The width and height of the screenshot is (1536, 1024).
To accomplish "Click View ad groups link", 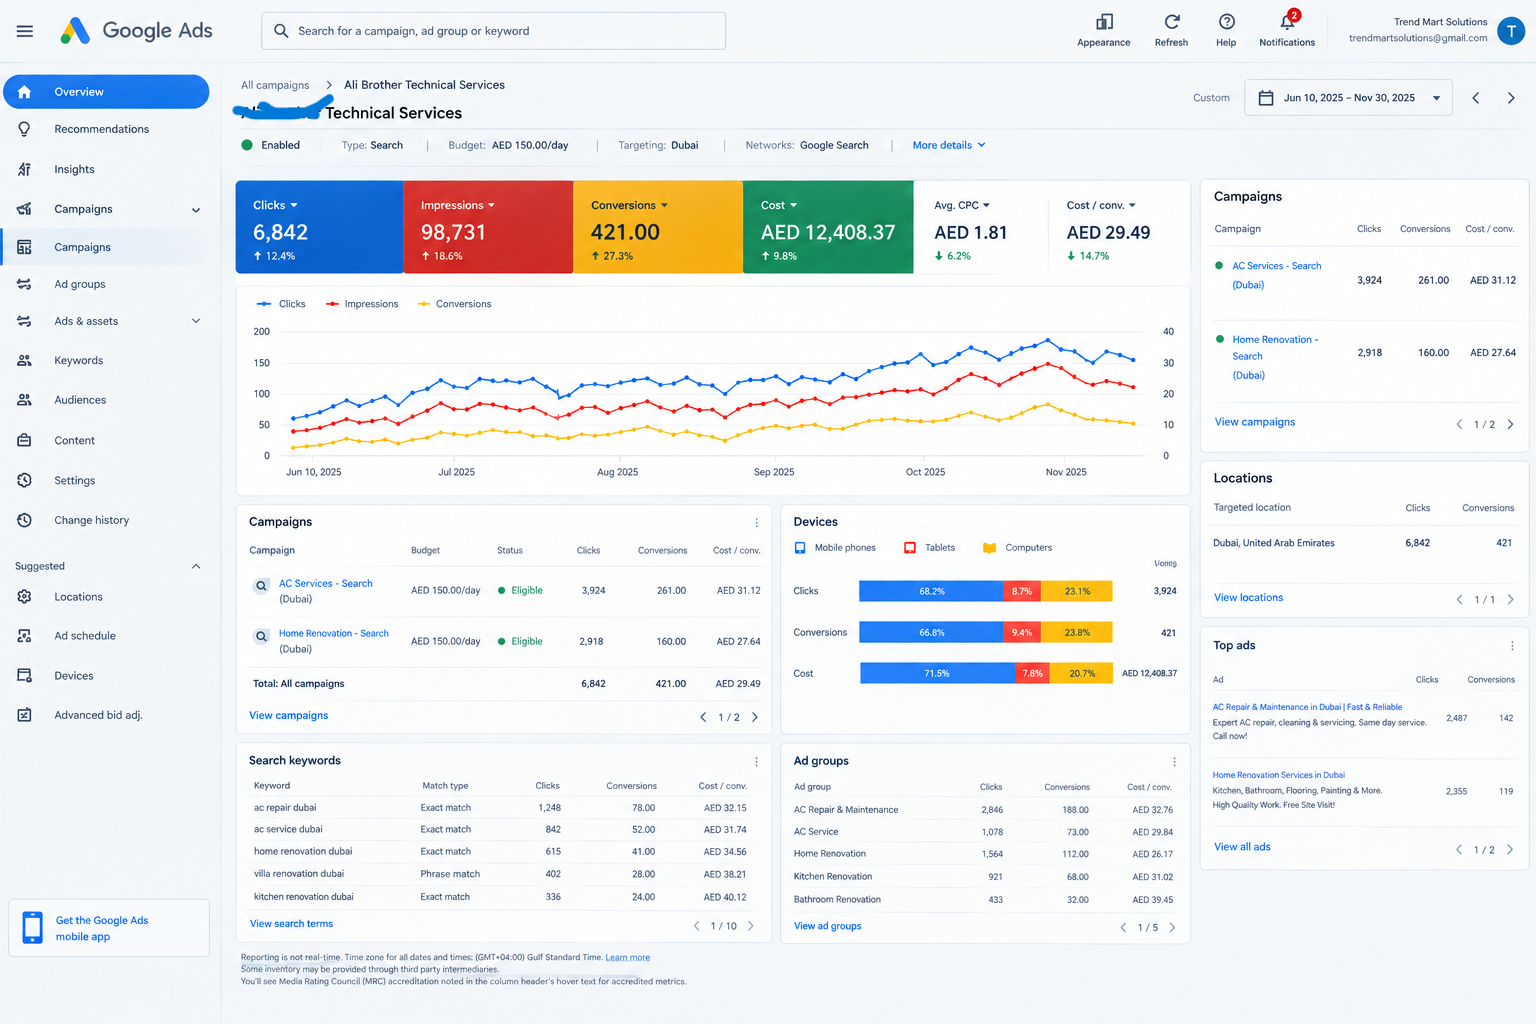I will tap(827, 926).
